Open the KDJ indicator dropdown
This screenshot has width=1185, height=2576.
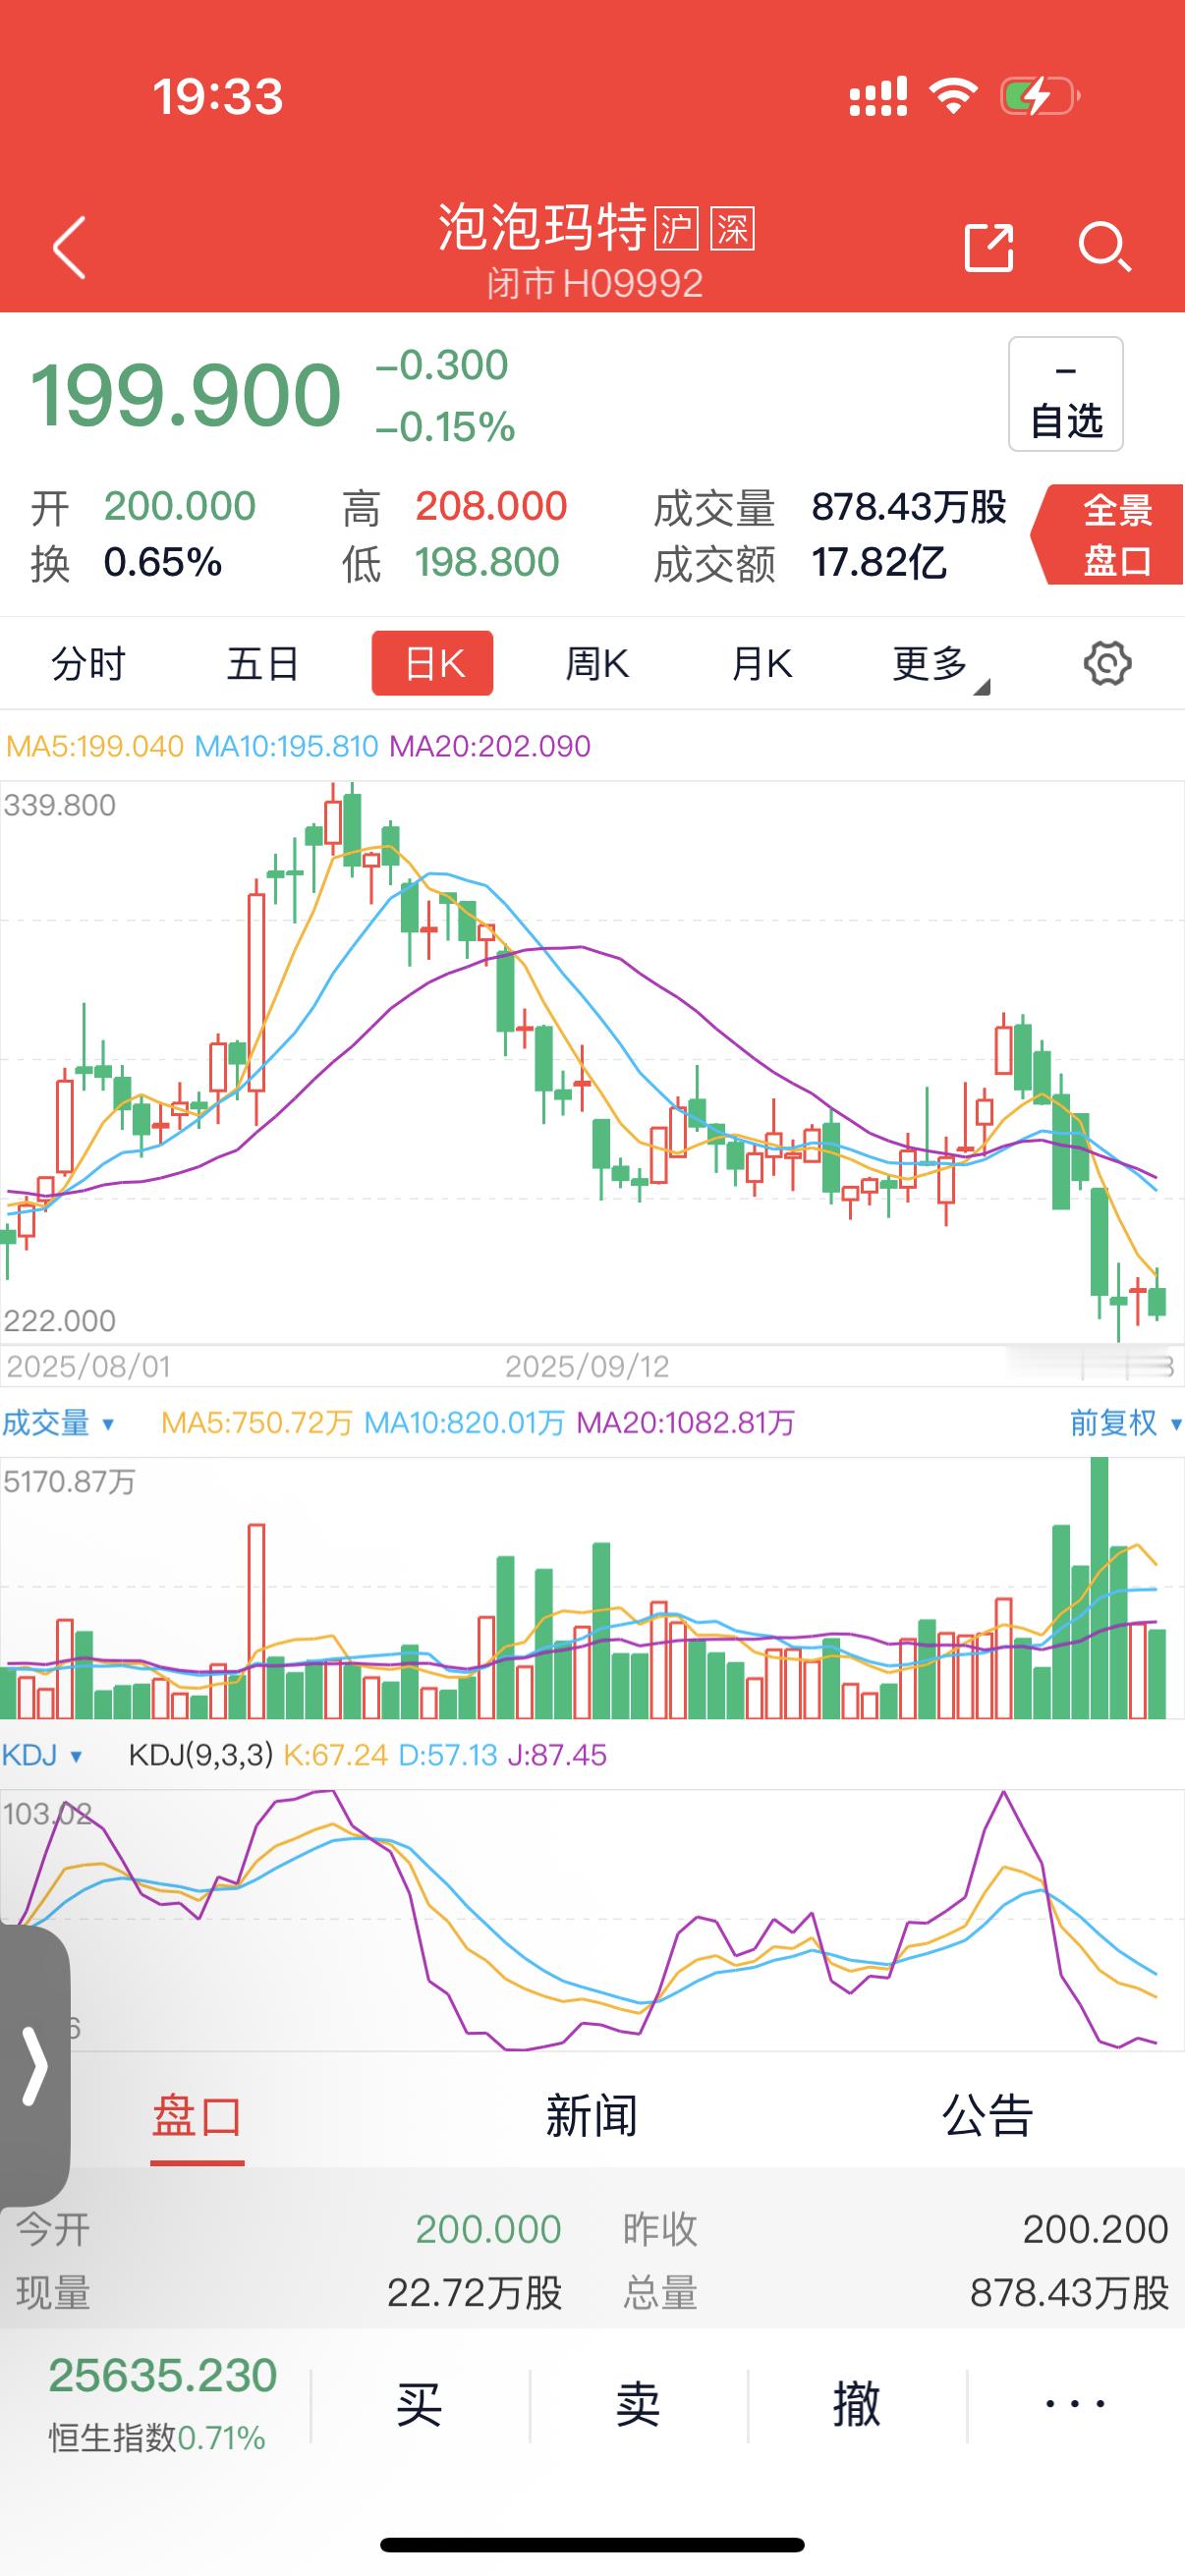pyautogui.click(x=42, y=1755)
